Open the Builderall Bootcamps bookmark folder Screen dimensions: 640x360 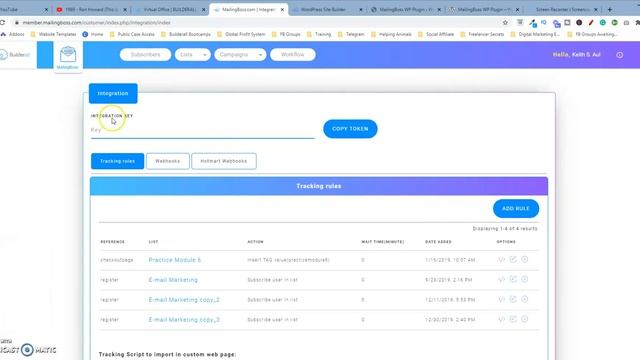pos(186,35)
